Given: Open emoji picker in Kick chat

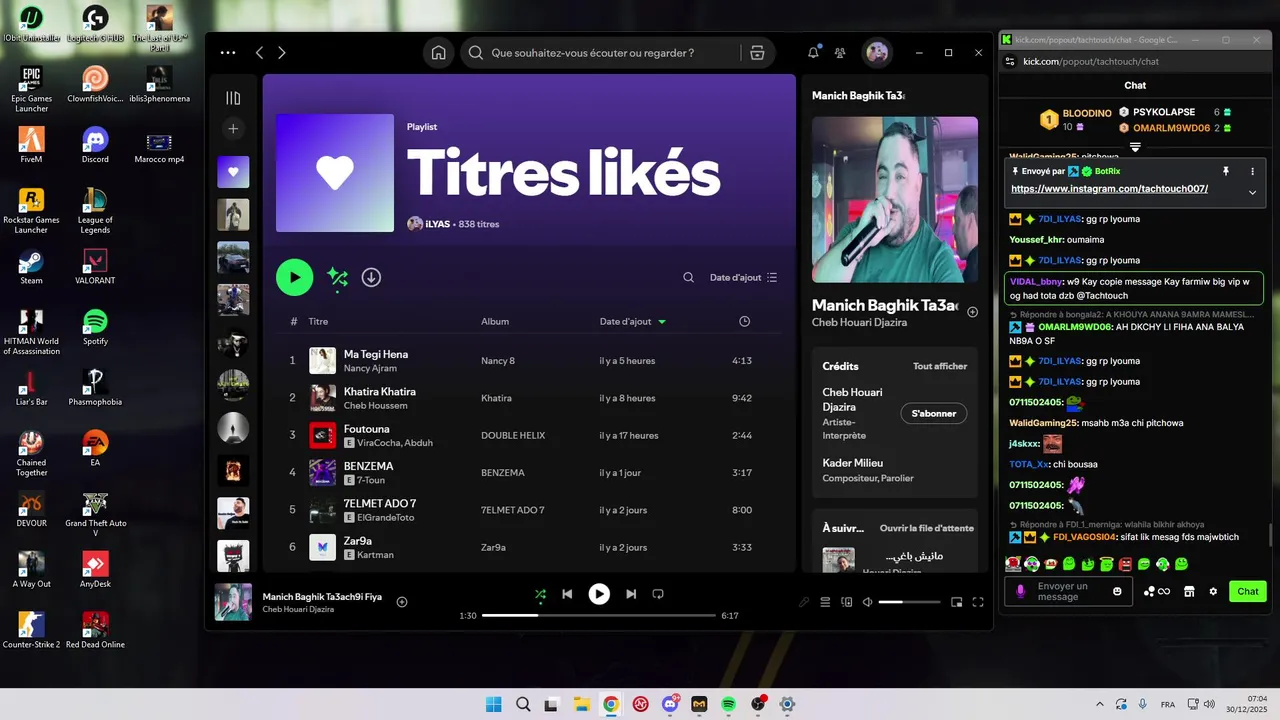Looking at the screenshot, I should 1118,591.
